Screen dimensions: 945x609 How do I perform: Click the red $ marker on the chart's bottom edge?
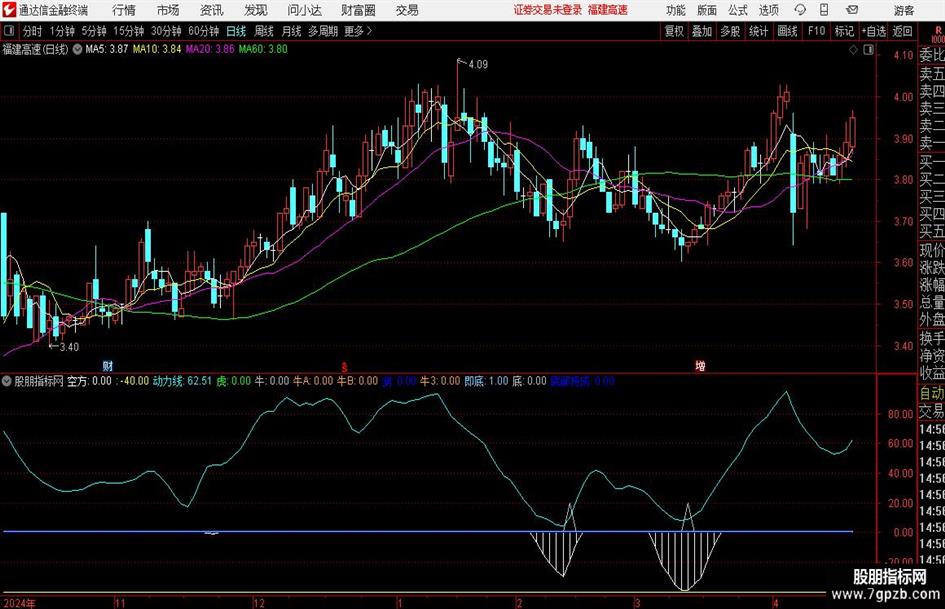(344, 367)
